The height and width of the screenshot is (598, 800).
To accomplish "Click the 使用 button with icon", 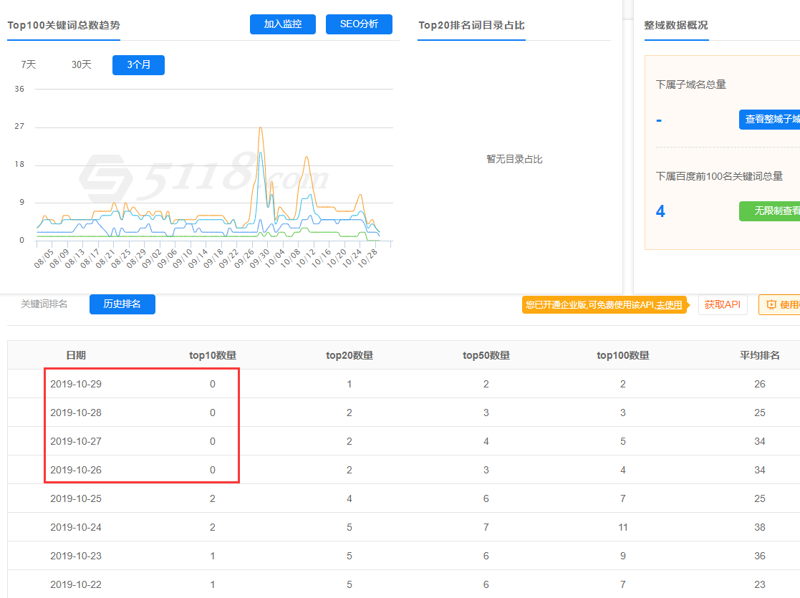I will point(780,305).
